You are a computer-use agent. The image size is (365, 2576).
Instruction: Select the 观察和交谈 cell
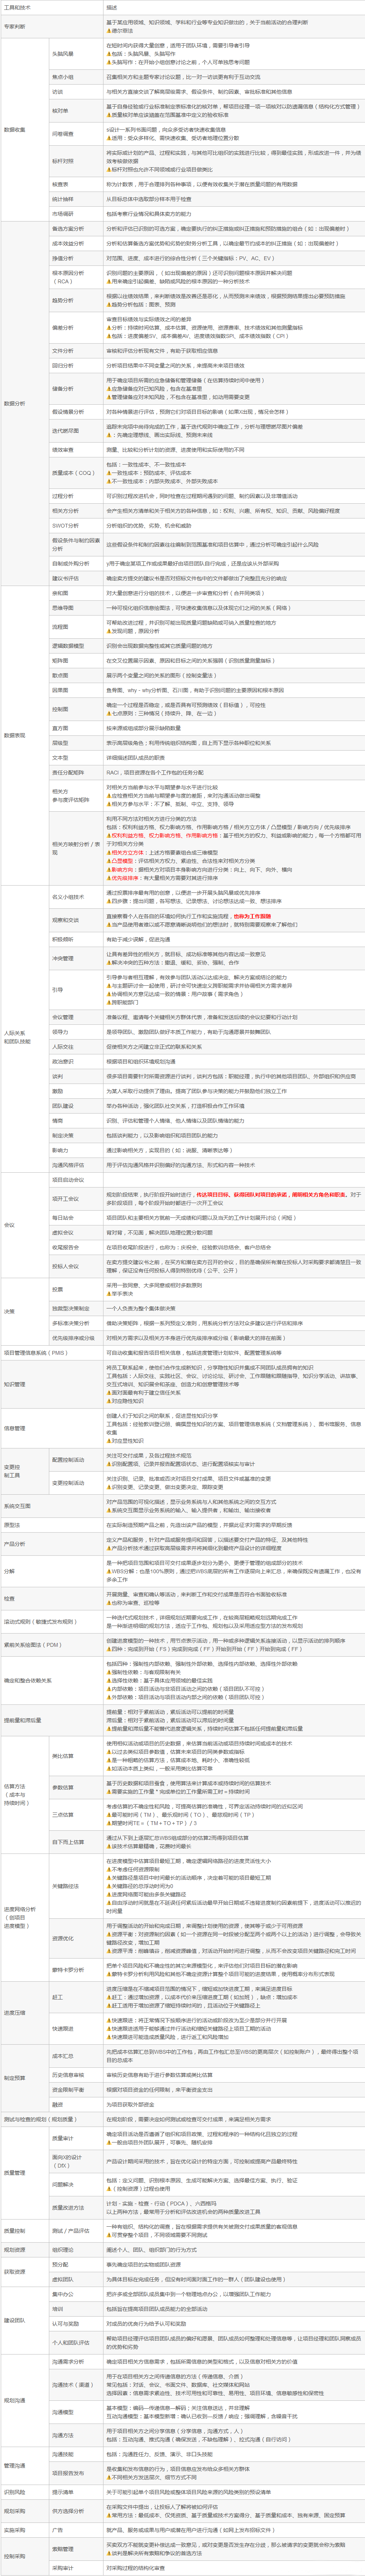[x=76, y=920]
